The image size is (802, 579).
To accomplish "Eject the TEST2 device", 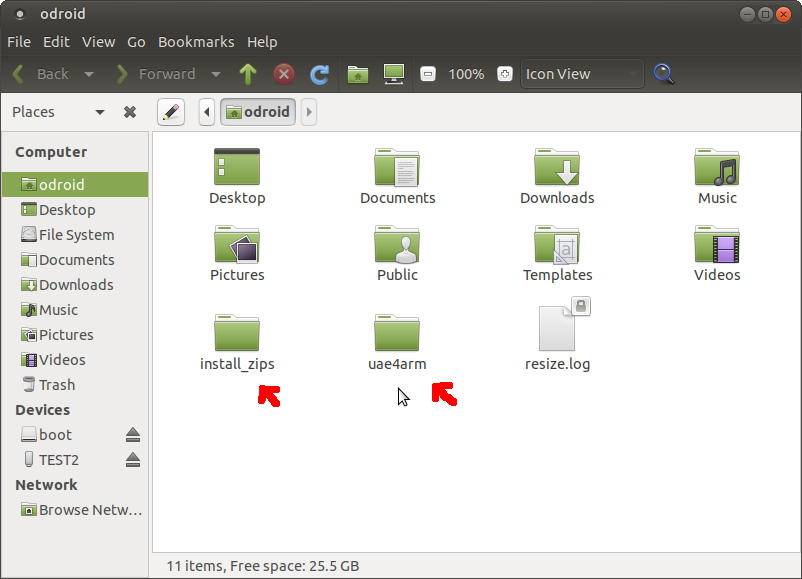I will pyautogui.click(x=133, y=460).
